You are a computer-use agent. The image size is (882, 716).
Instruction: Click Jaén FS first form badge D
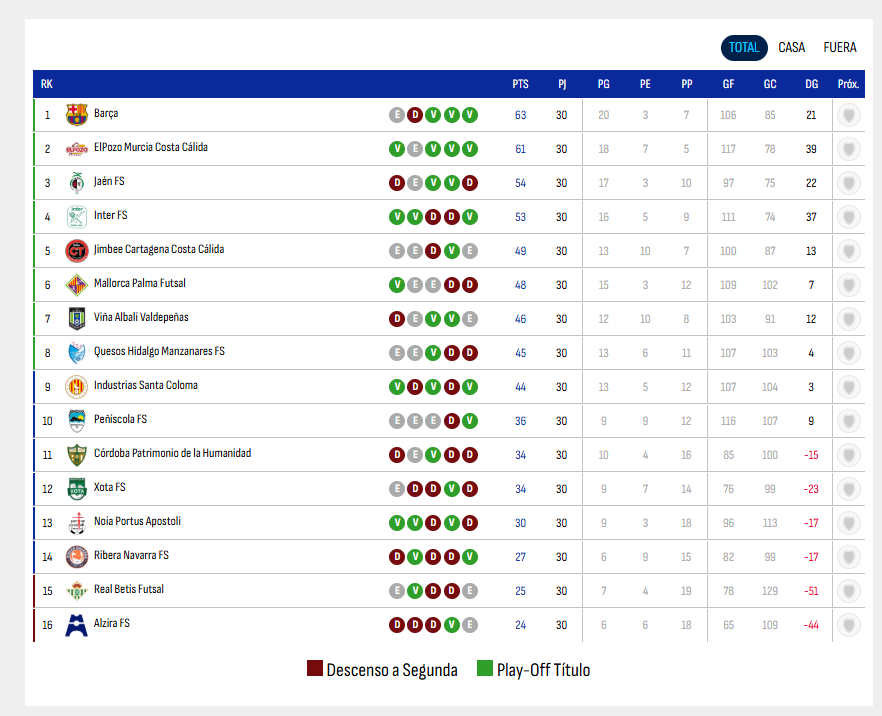pyautogui.click(x=397, y=183)
